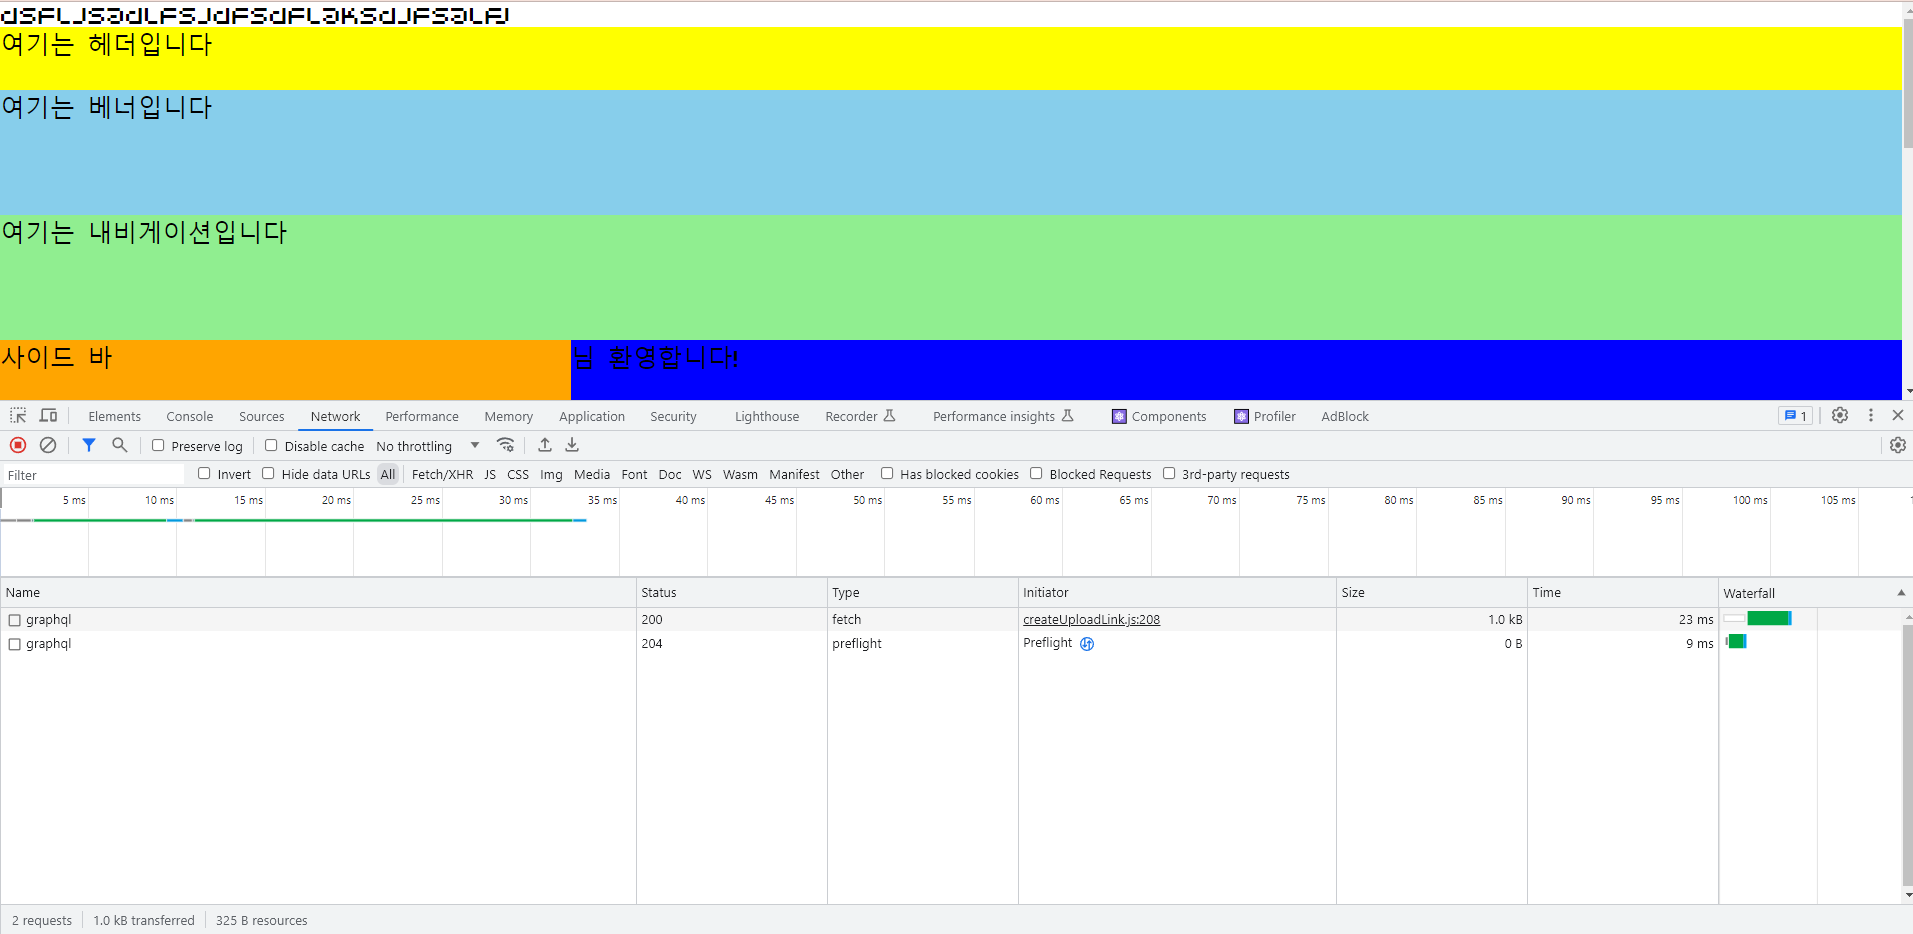The width and height of the screenshot is (1913, 934).
Task: Check Blocked Requests checkbox
Action: 1036,474
